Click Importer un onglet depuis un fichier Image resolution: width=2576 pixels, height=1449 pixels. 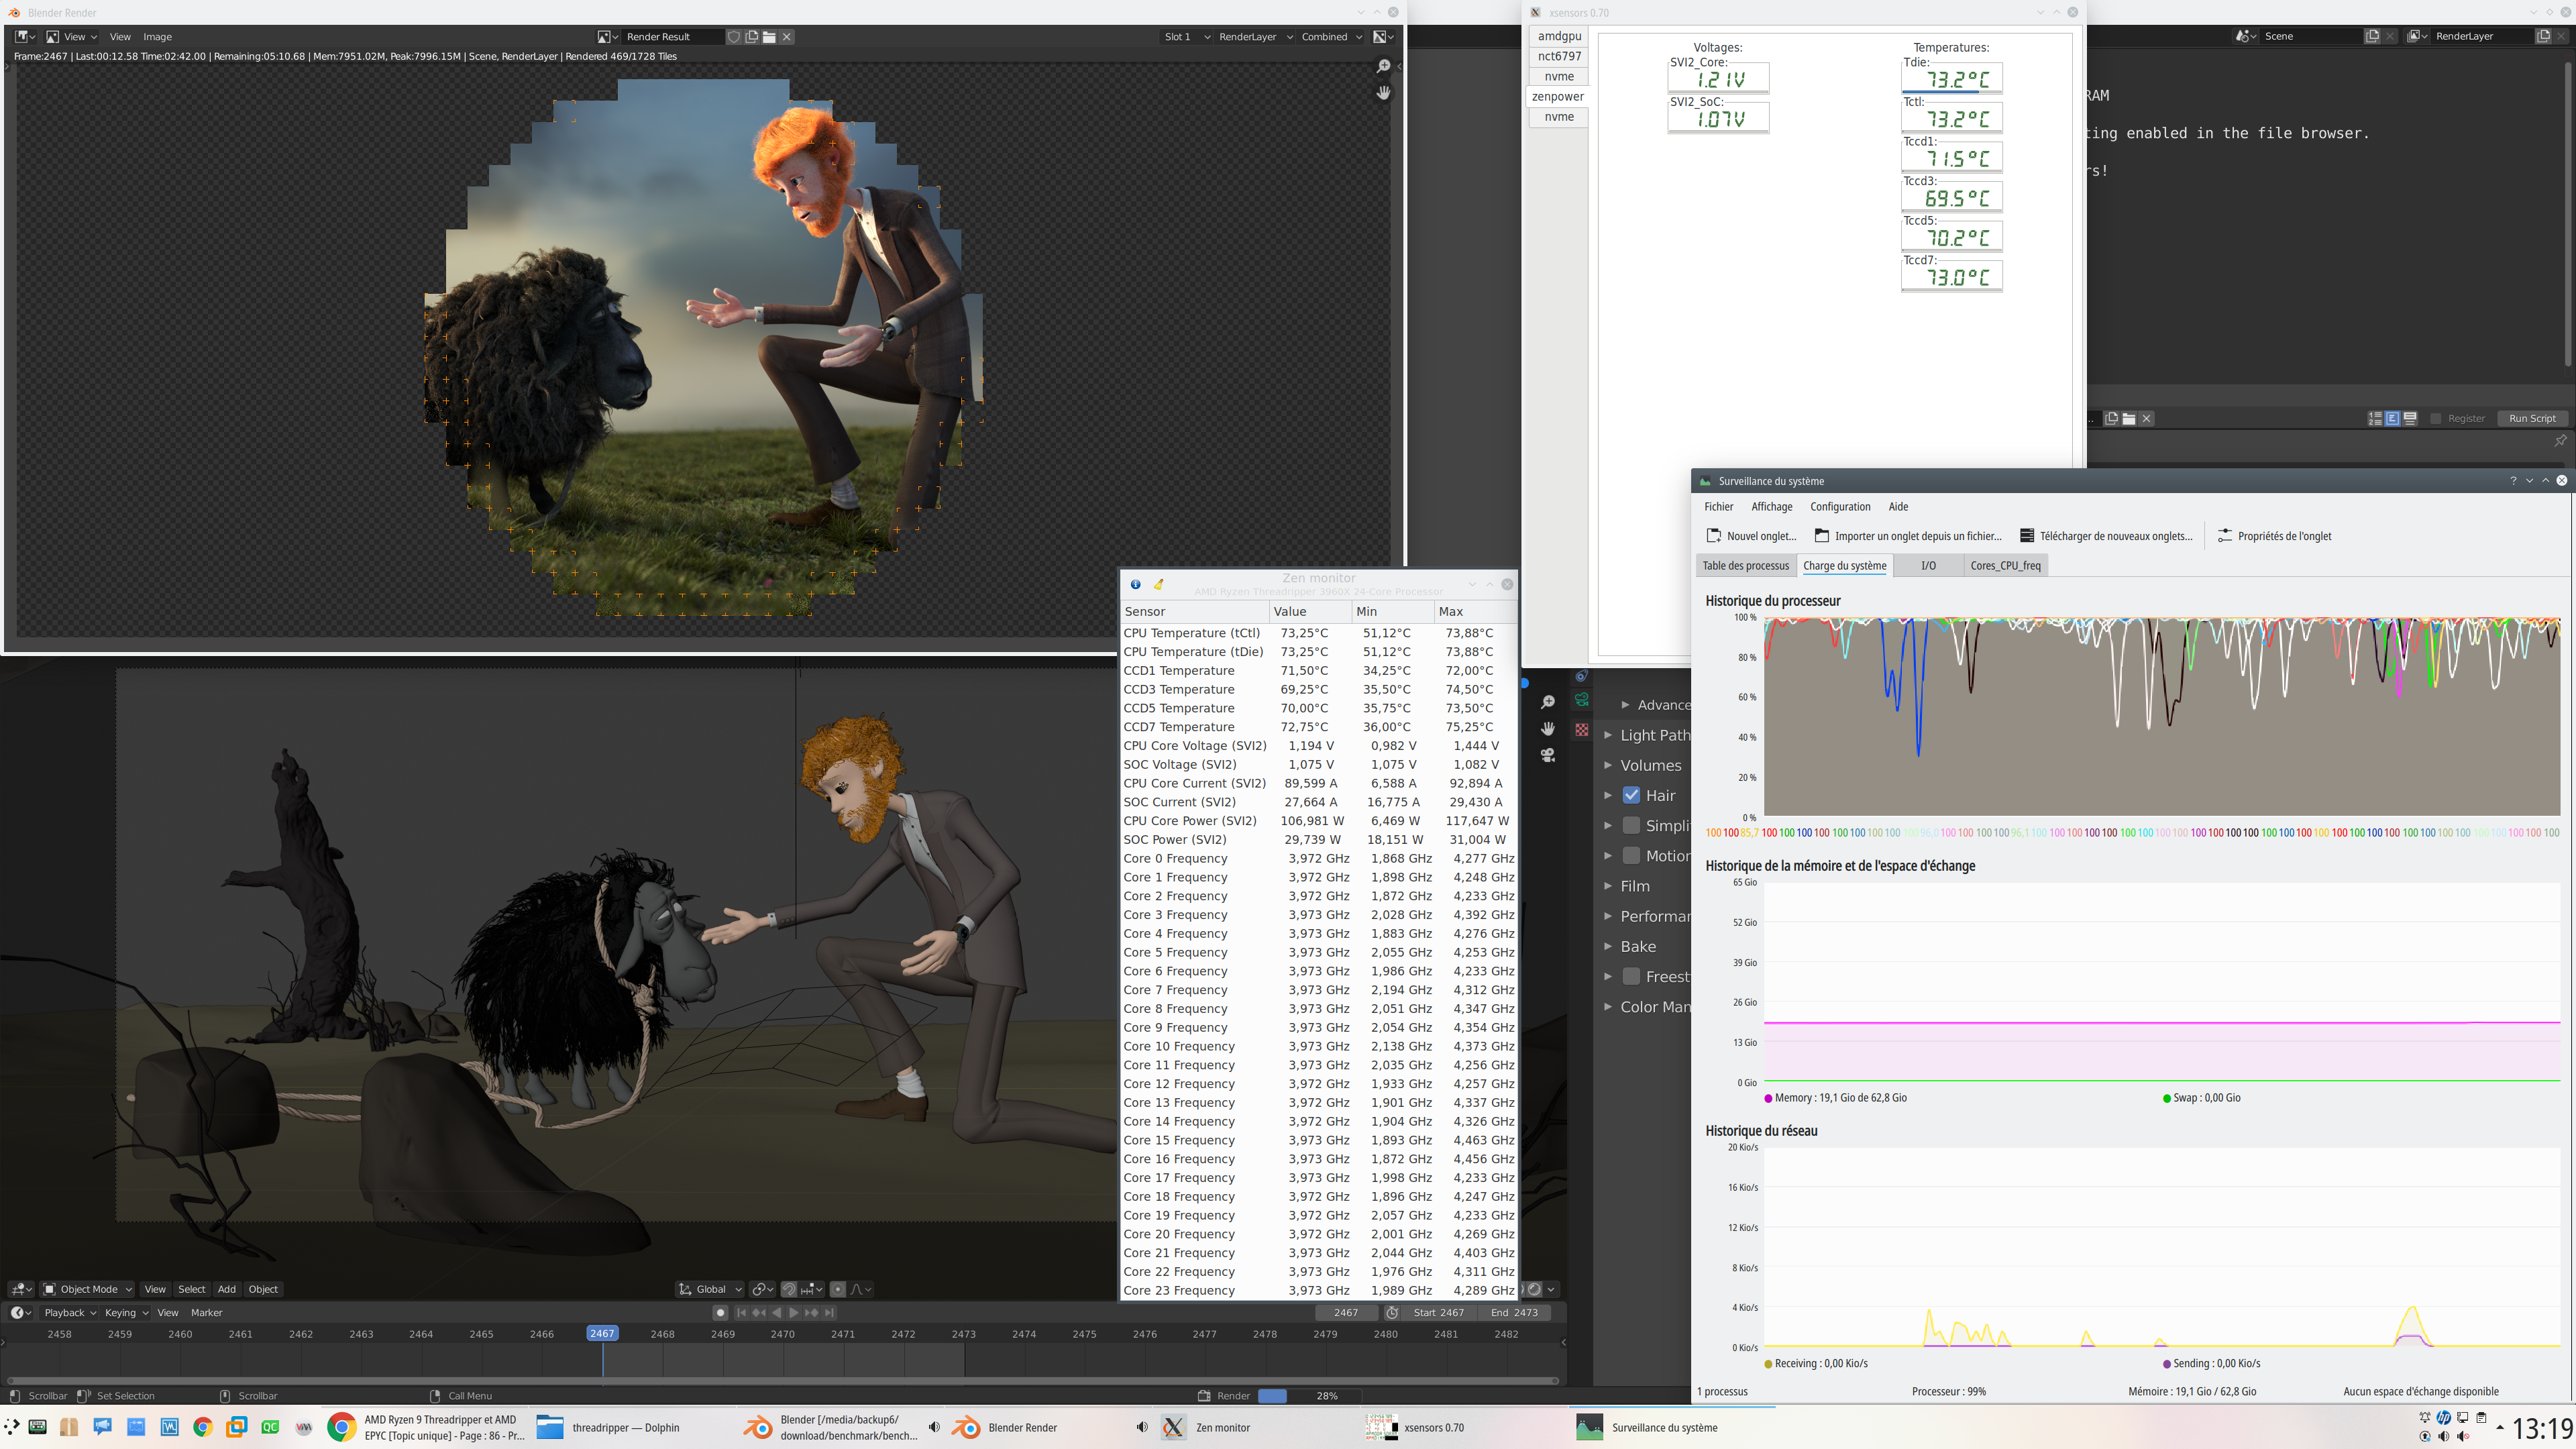pyautogui.click(x=1908, y=536)
